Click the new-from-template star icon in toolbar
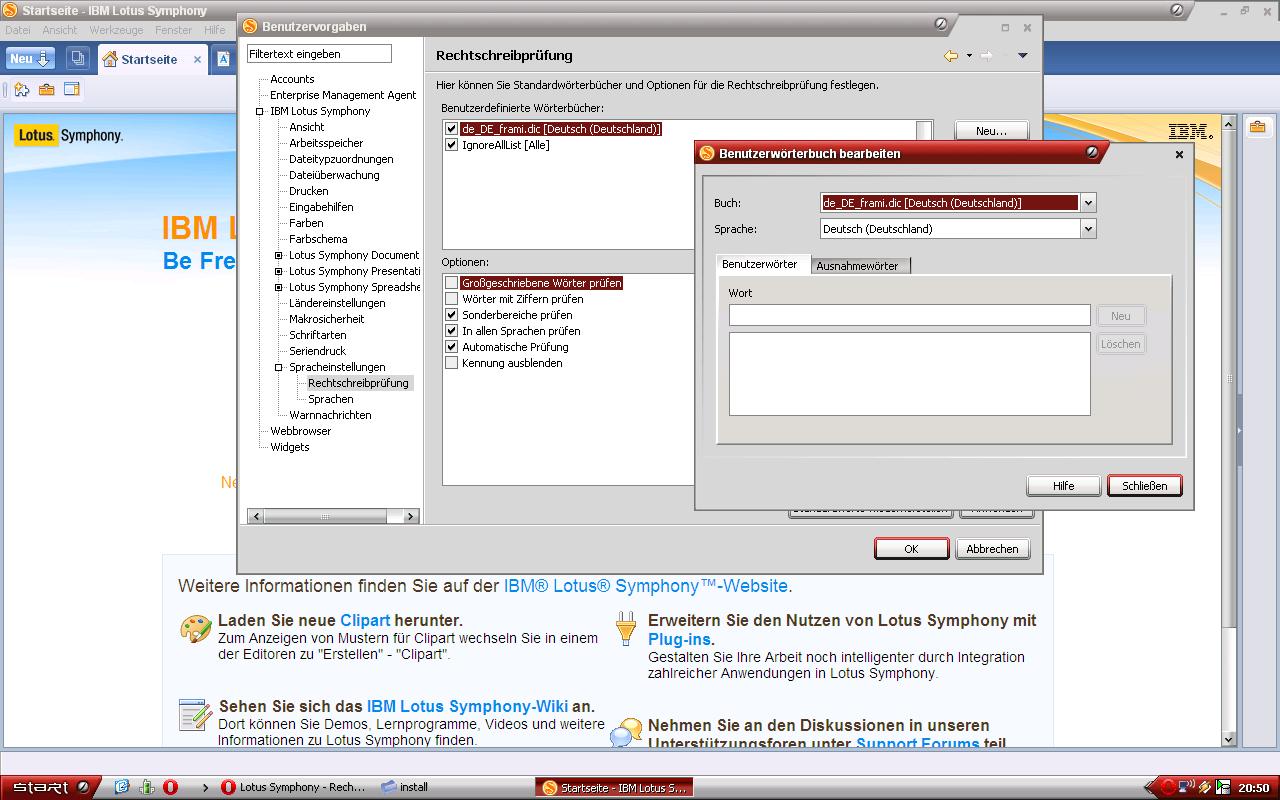 22,89
